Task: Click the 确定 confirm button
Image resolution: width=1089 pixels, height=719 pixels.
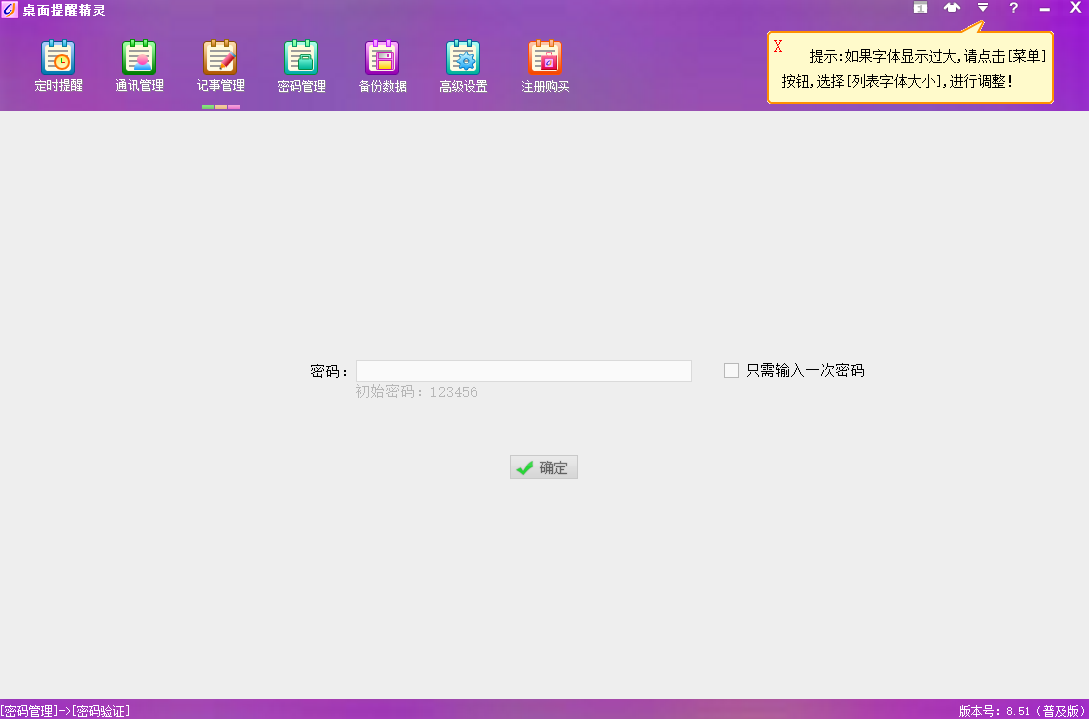Action: 544,468
